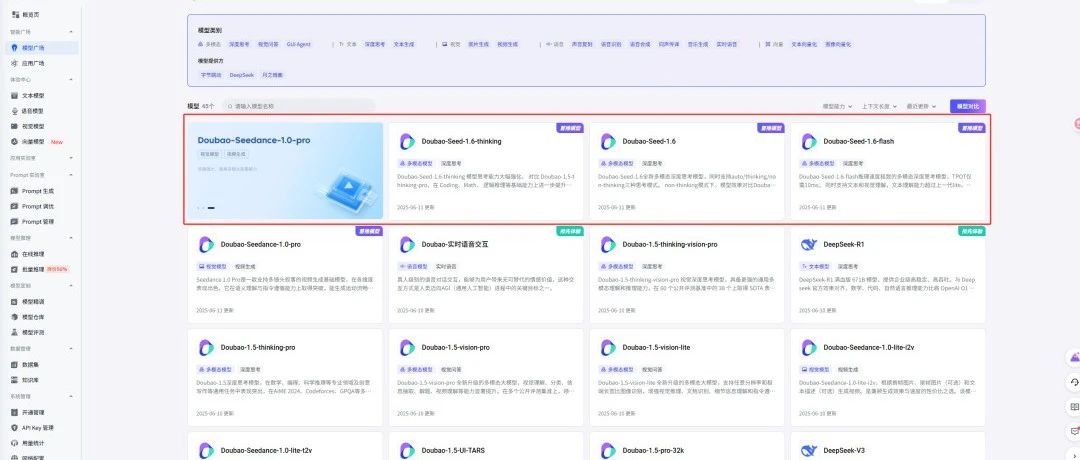Filter models by 视频生成 category
Image resolution: width=1080 pixels, height=460 pixels.
(506, 44)
